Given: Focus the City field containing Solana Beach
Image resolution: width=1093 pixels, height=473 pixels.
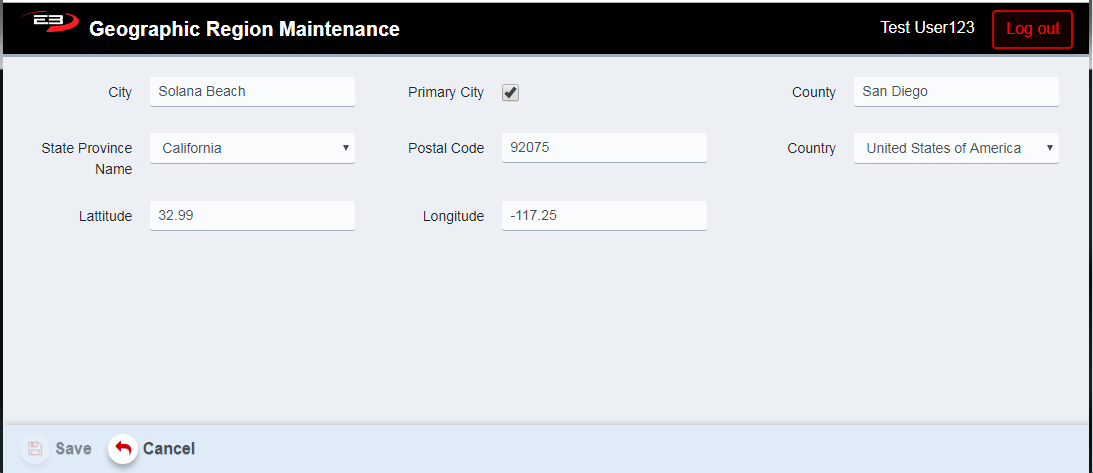Looking at the screenshot, I should 252,92.
